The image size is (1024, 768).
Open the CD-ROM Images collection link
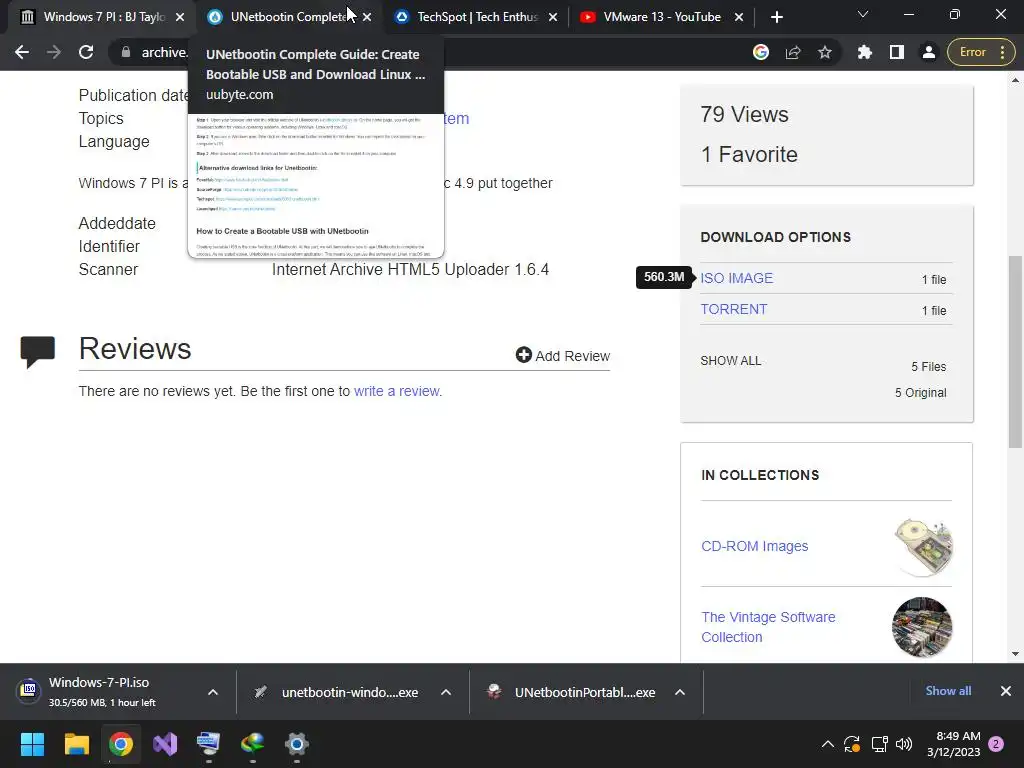click(x=754, y=546)
